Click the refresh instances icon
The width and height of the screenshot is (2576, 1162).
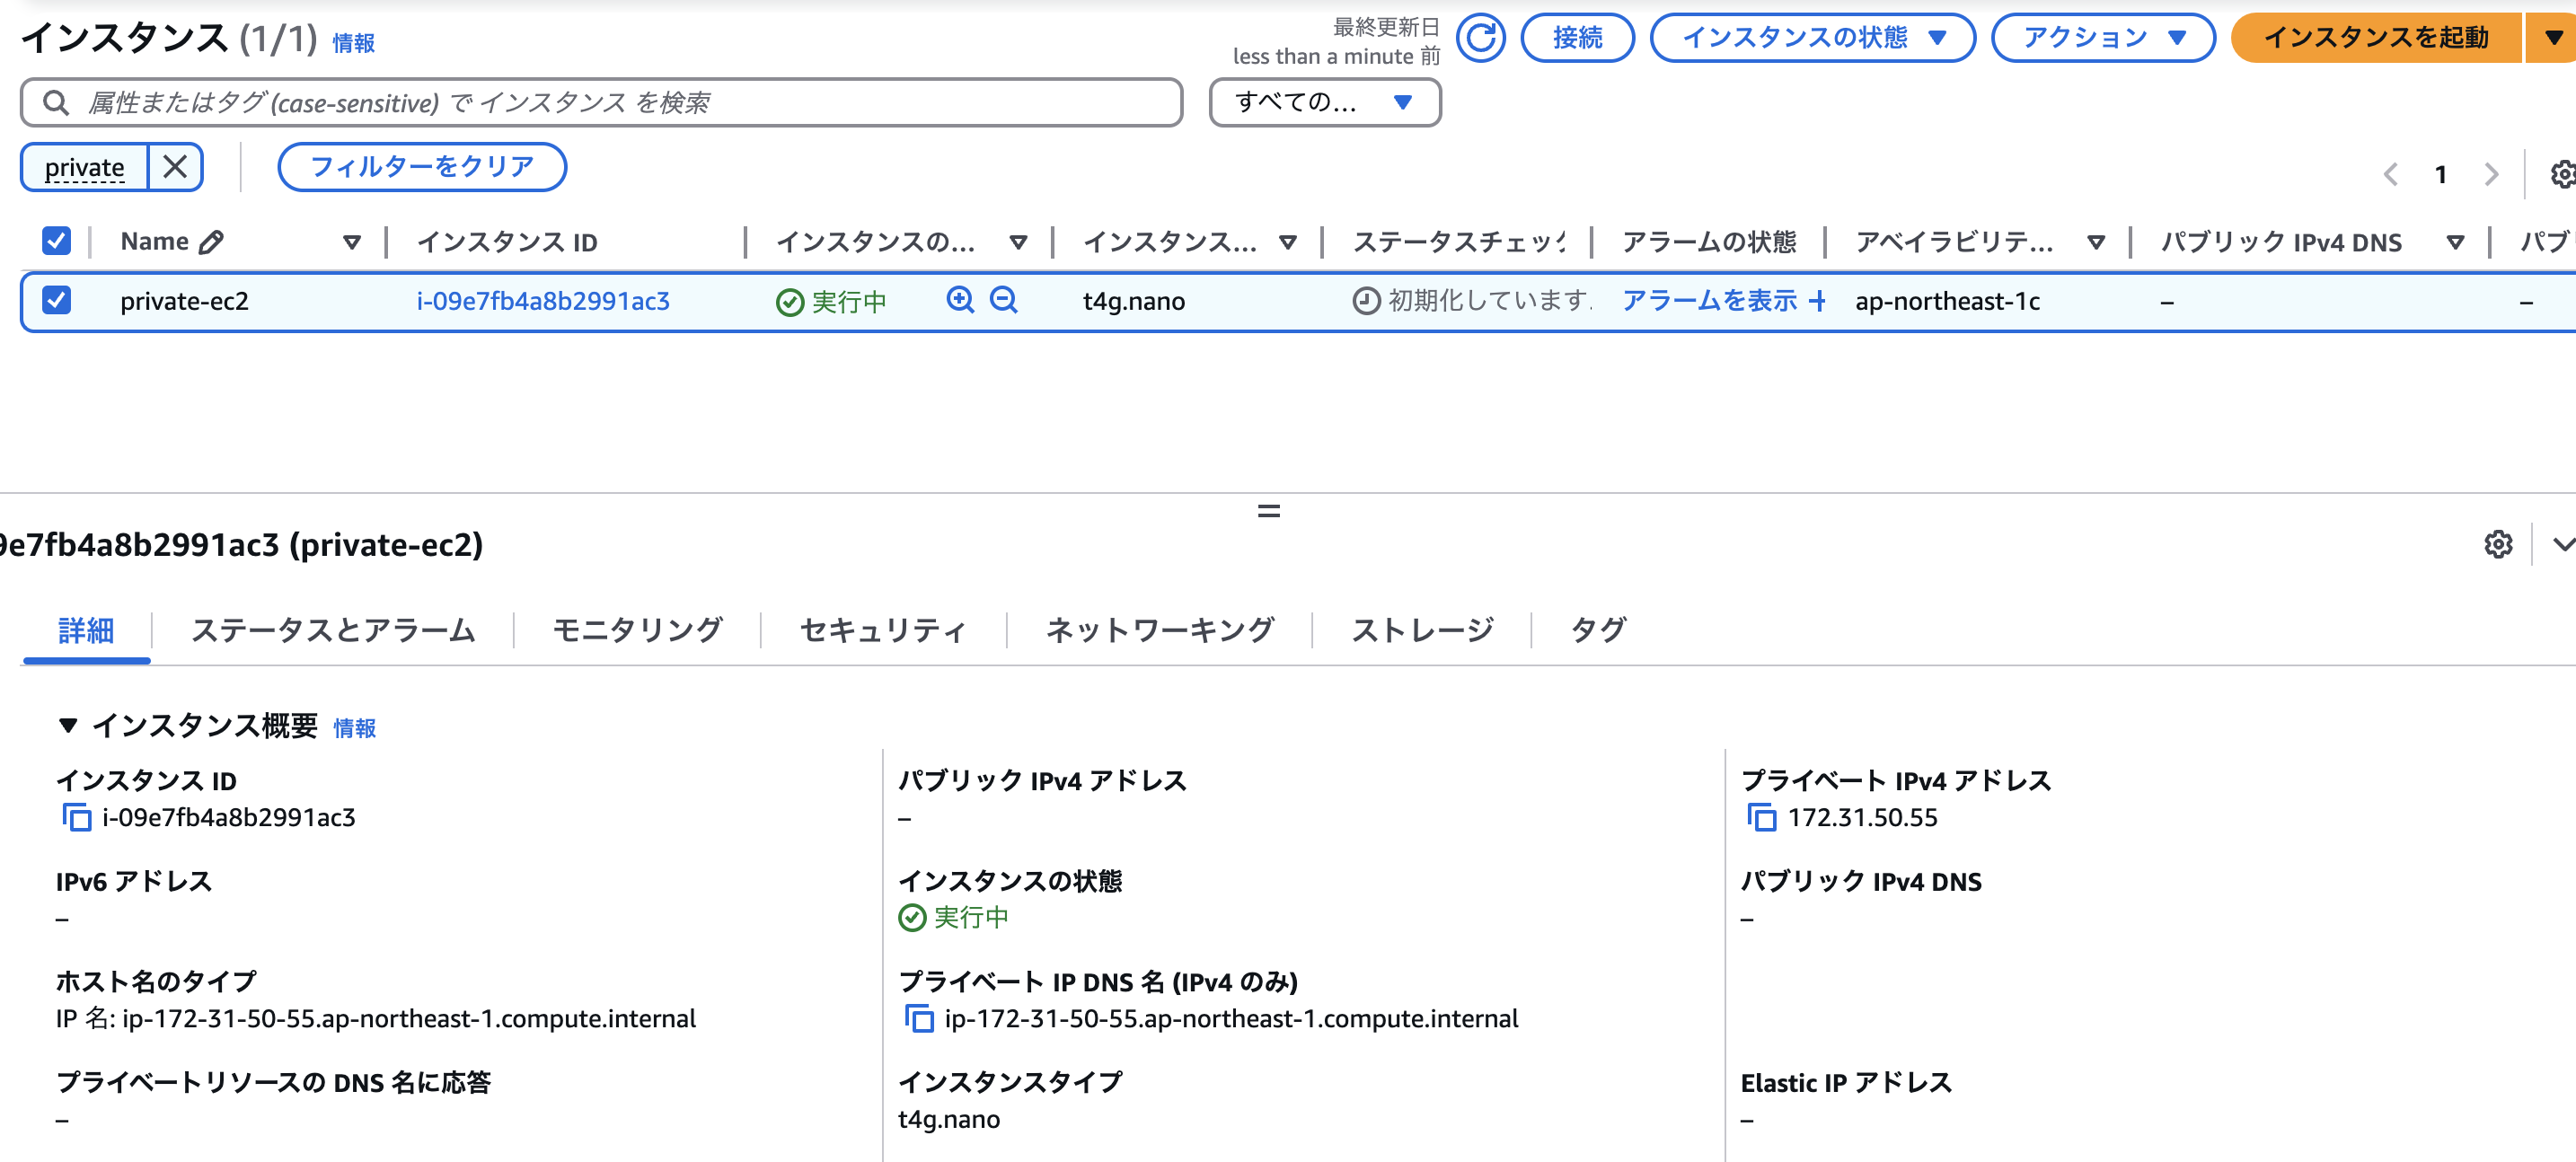click(x=1480, y=38)
